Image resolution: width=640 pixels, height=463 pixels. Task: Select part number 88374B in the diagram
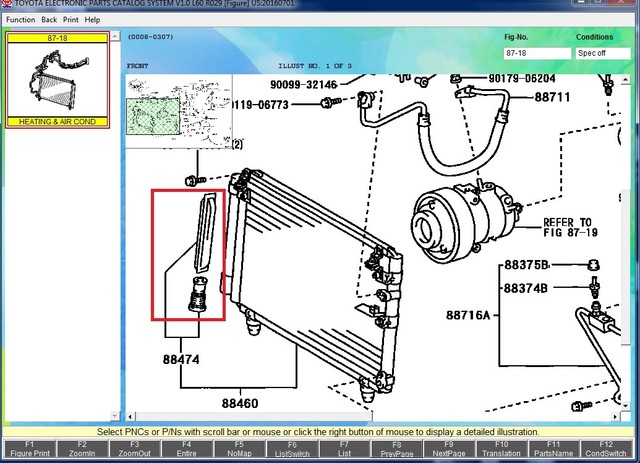tap(526, 289)
